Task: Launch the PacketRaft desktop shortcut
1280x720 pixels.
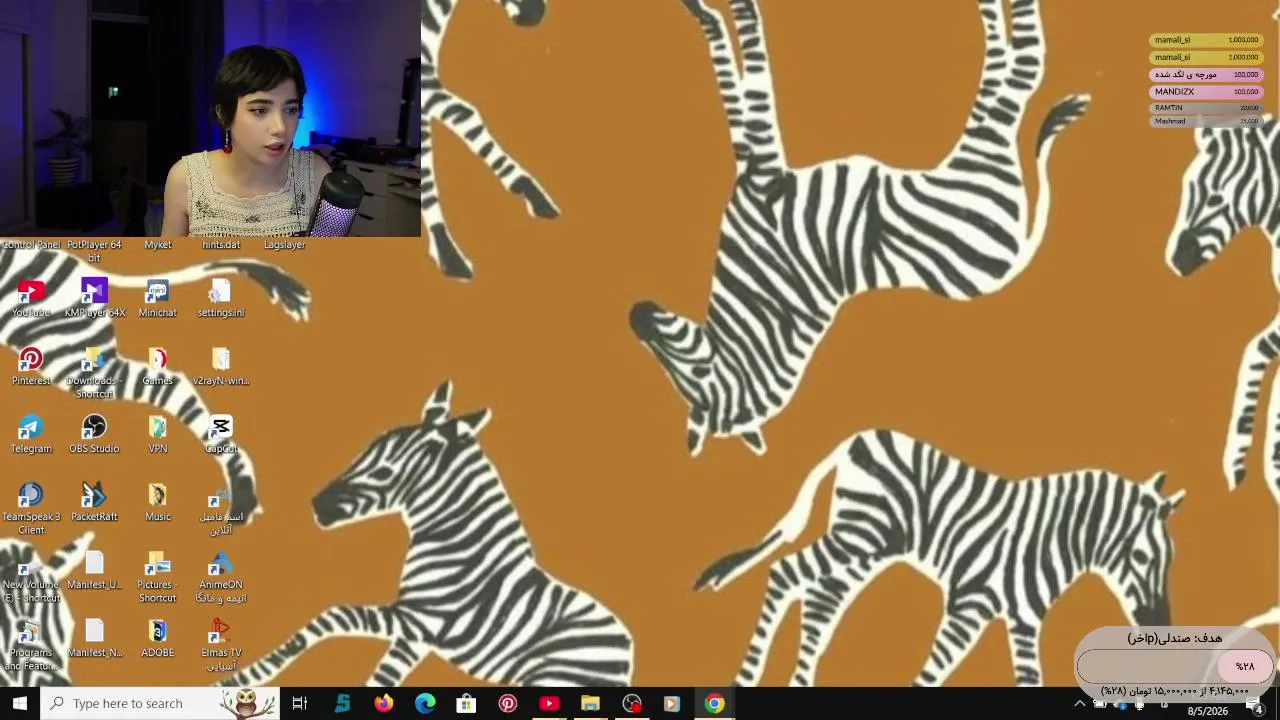Action: (94, 503)
